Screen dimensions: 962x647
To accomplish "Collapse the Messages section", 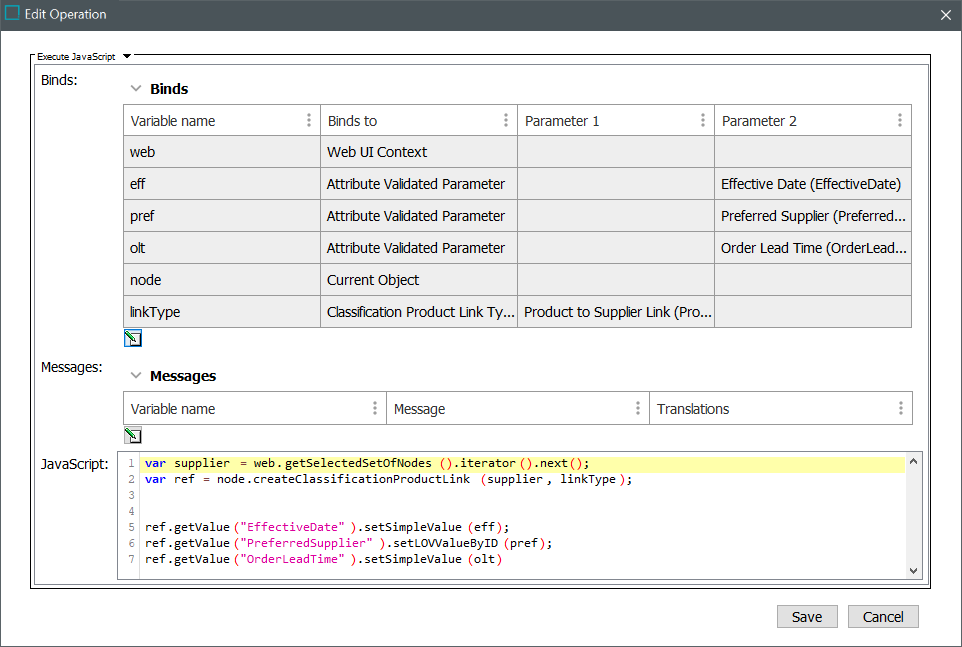I will (136, 375).
